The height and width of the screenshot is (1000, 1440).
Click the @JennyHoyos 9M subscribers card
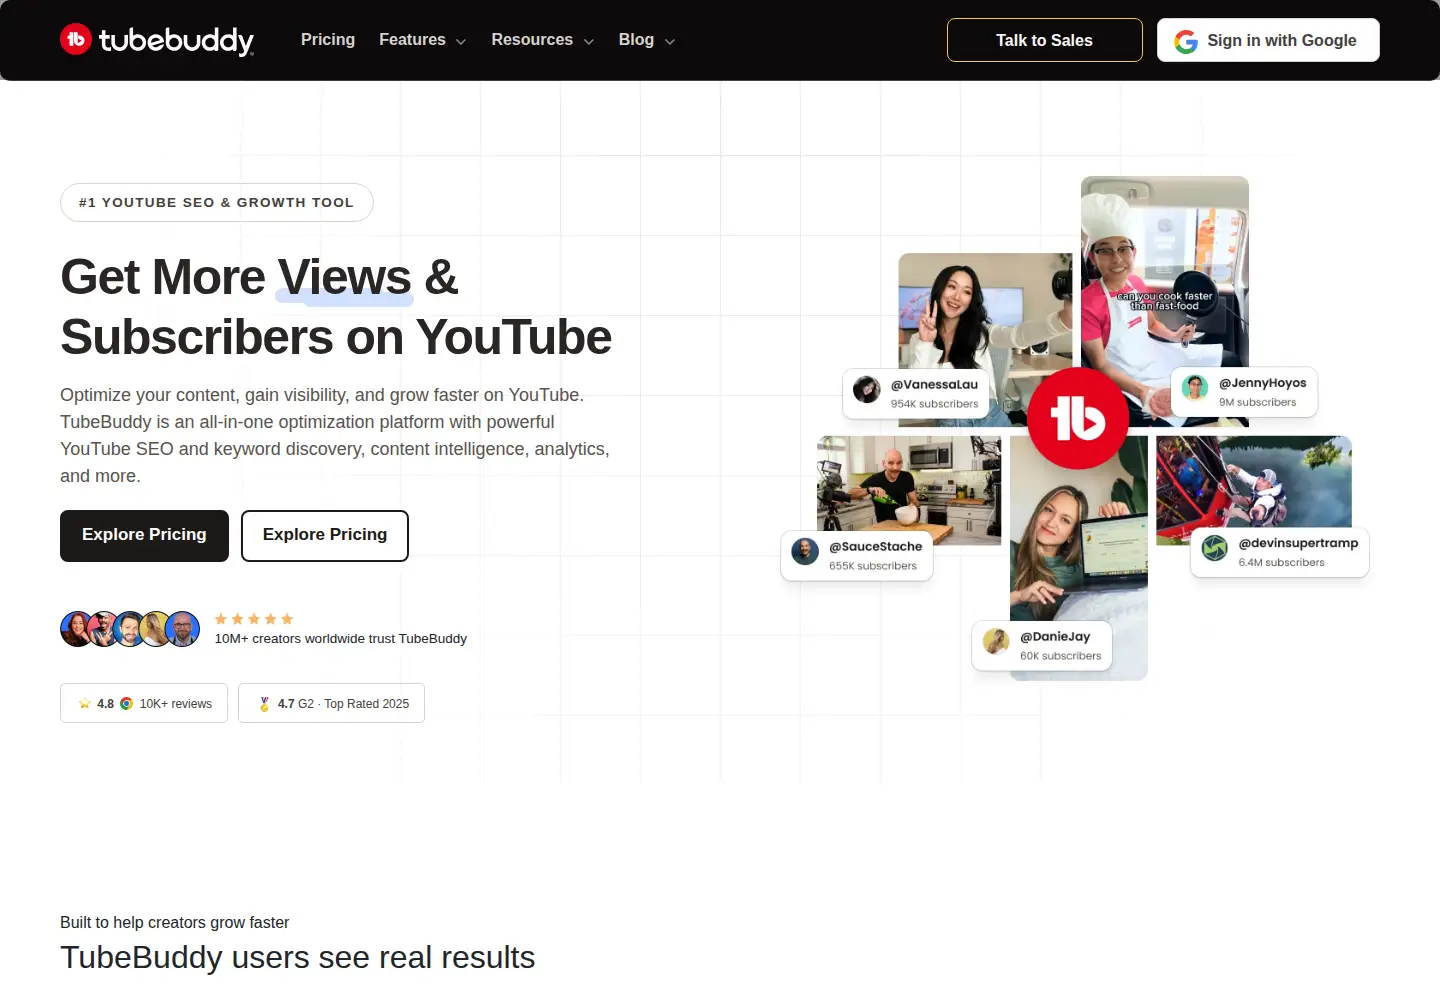(x=1244, y=392)
